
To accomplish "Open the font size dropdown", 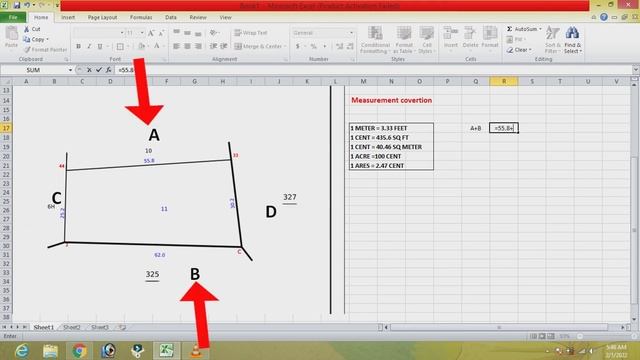I will 142,33.
